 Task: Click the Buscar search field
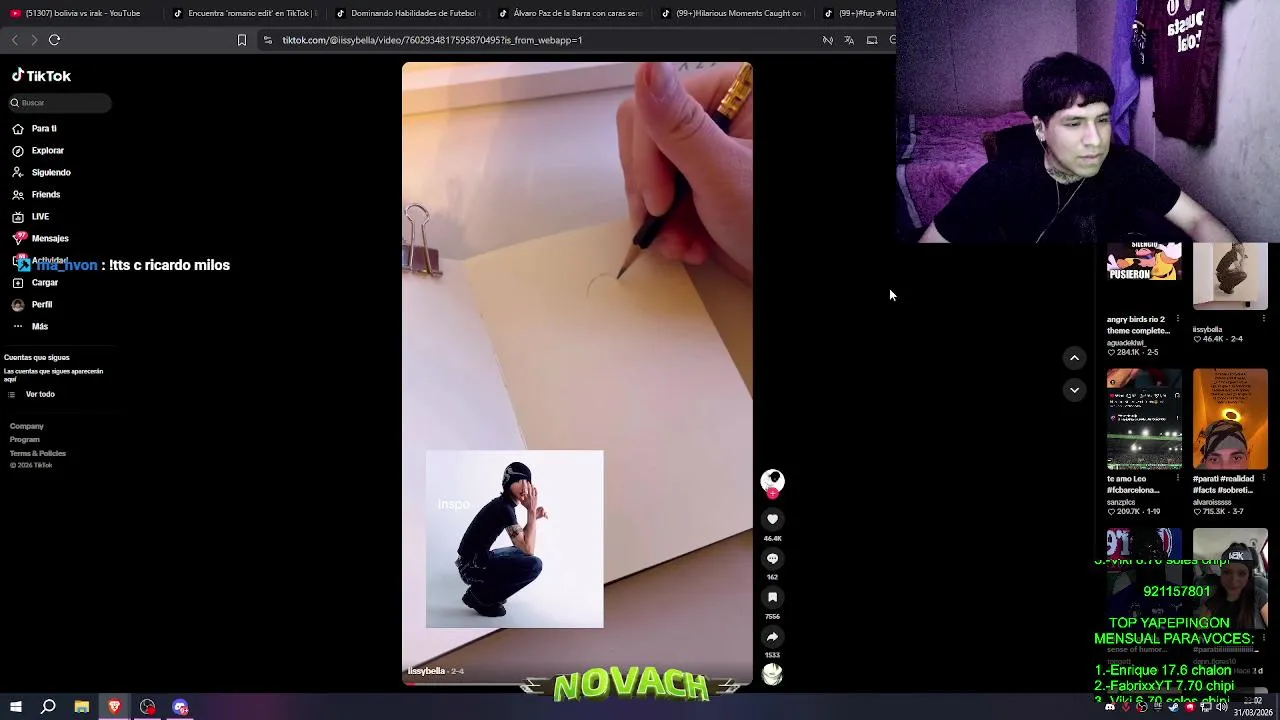pyautogui.click(x=60, y=103)
